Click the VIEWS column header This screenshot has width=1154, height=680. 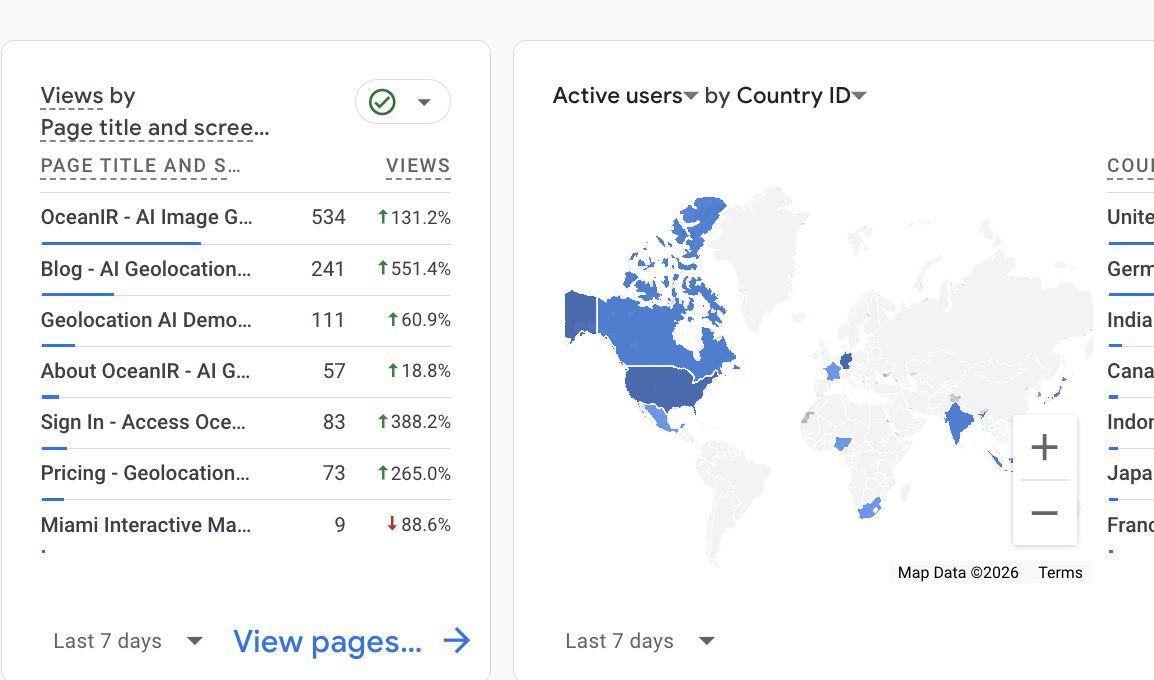point(418,166)
